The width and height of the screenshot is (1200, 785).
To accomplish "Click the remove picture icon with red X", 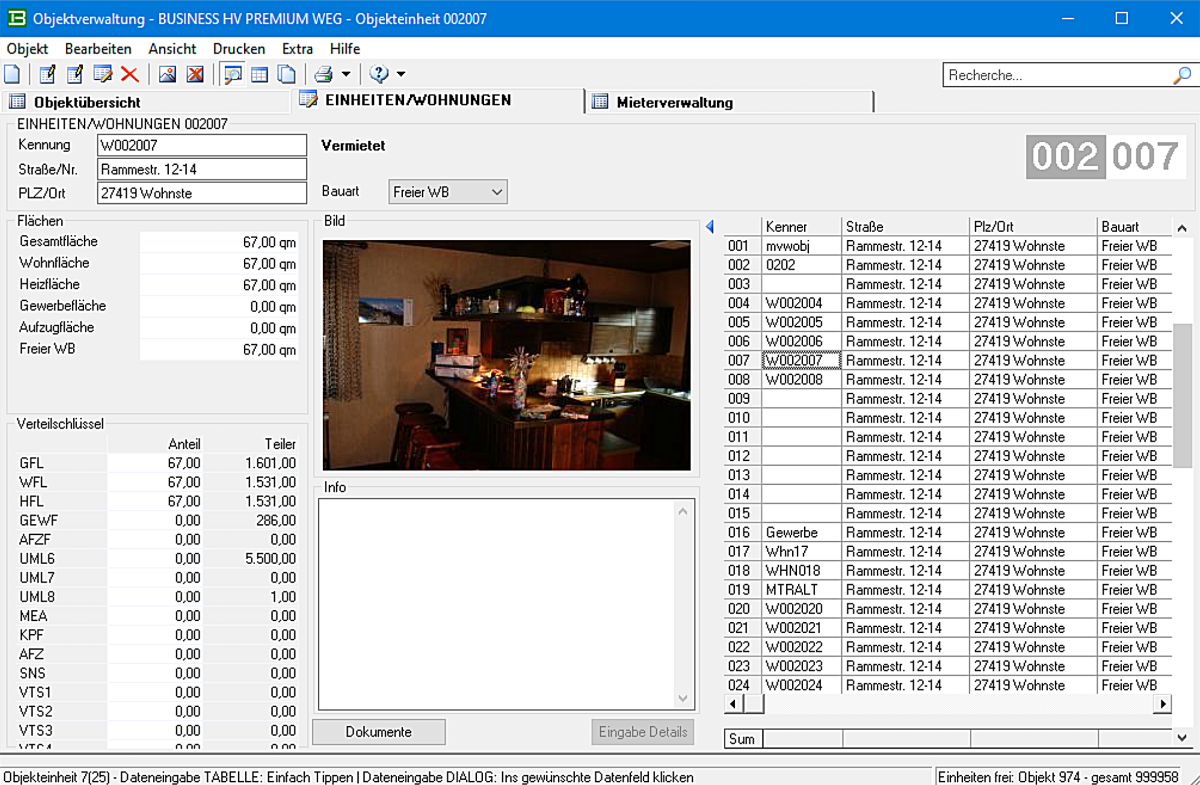I will pyautogui.click(x=195, y=74).
